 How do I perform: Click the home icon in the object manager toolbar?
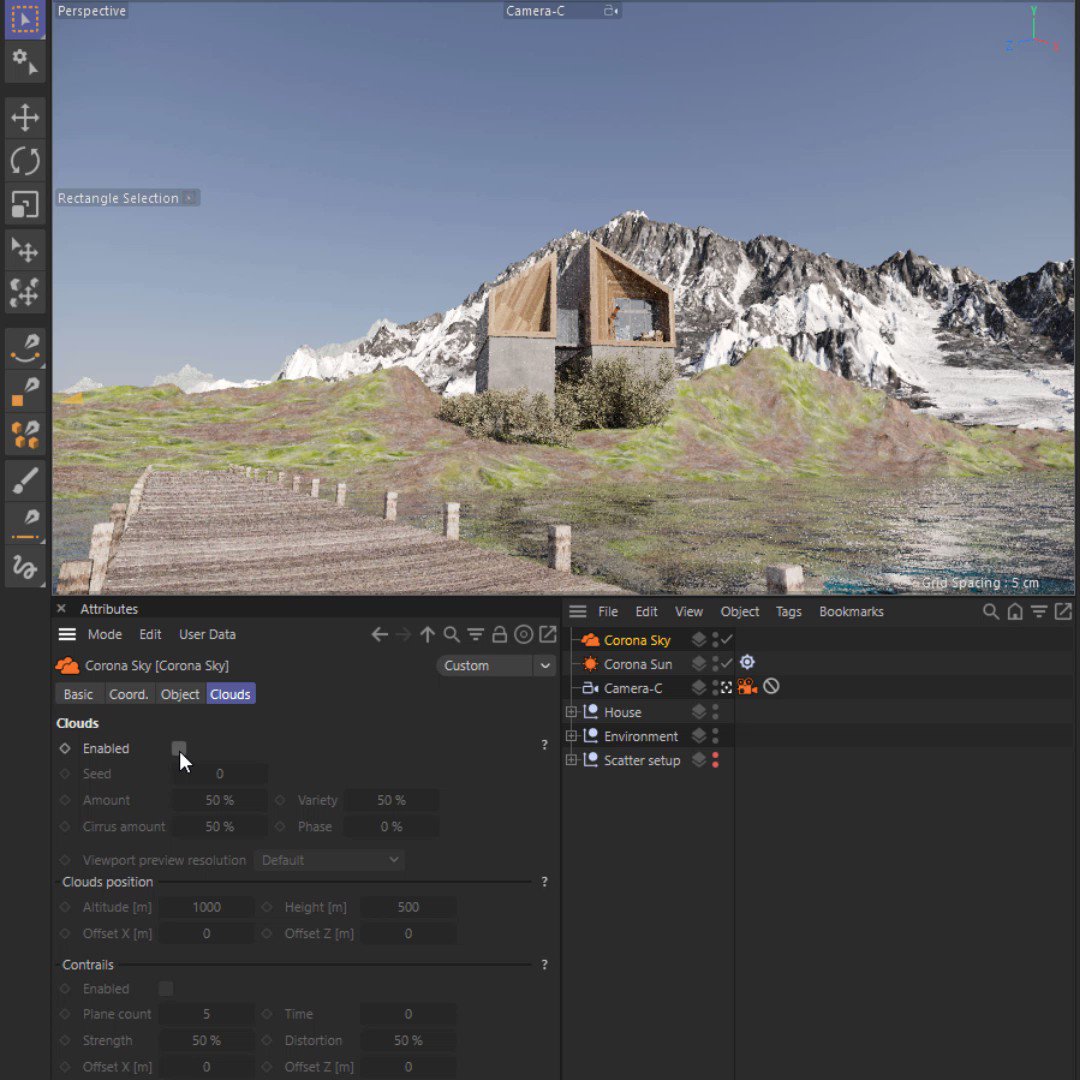pyautogui.click(x=1014, y=611)
